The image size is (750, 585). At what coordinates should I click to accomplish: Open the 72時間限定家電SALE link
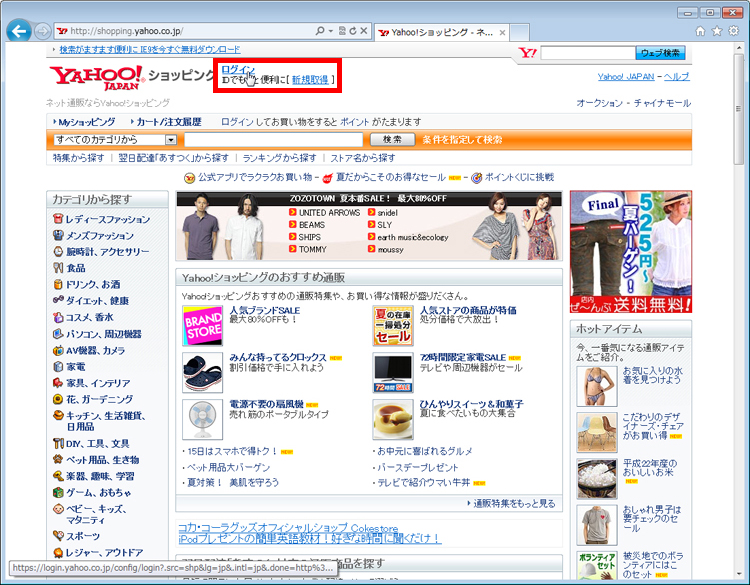(463, 357)
